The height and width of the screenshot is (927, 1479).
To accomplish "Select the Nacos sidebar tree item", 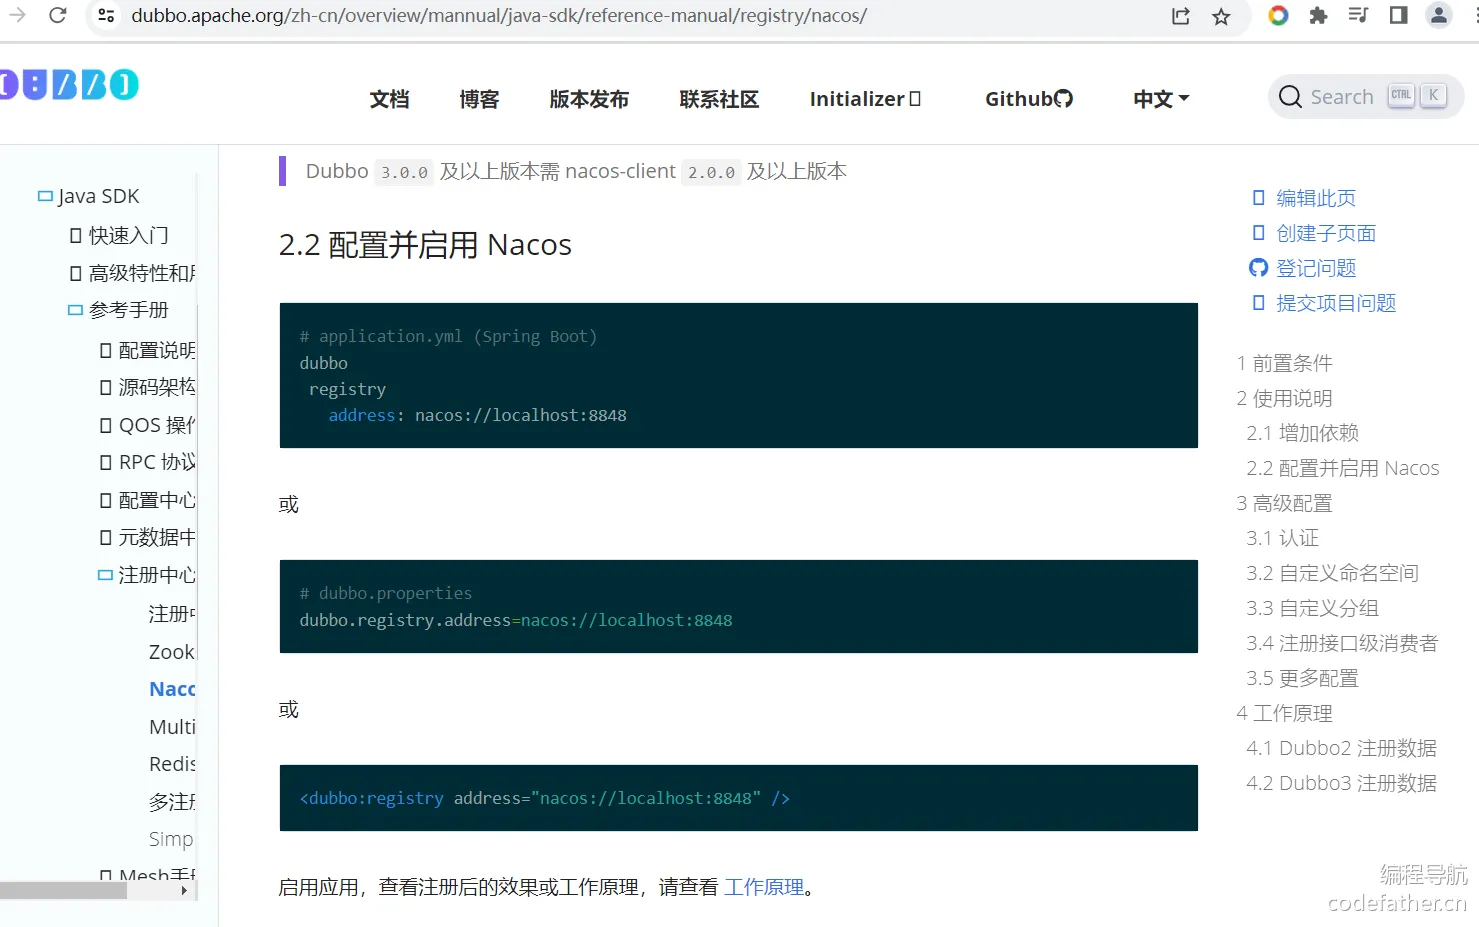I will click(x=172, y=689).
